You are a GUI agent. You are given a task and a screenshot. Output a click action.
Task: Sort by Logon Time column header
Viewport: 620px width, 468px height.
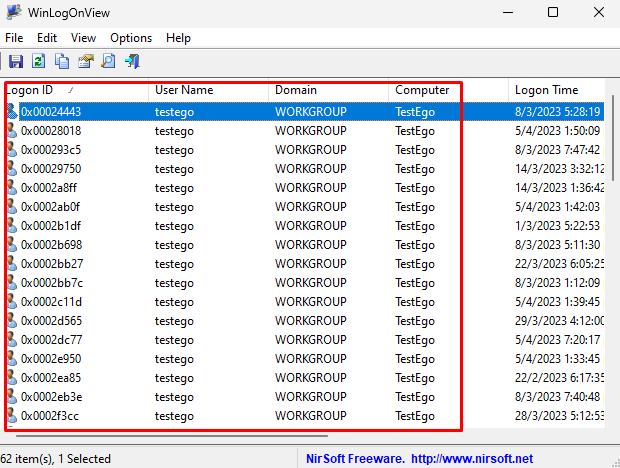click(x=556, y=90)
